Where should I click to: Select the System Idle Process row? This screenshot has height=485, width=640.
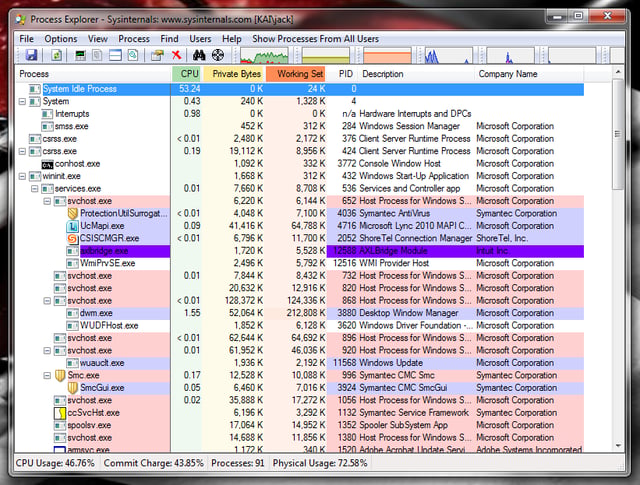coord(299,89)
